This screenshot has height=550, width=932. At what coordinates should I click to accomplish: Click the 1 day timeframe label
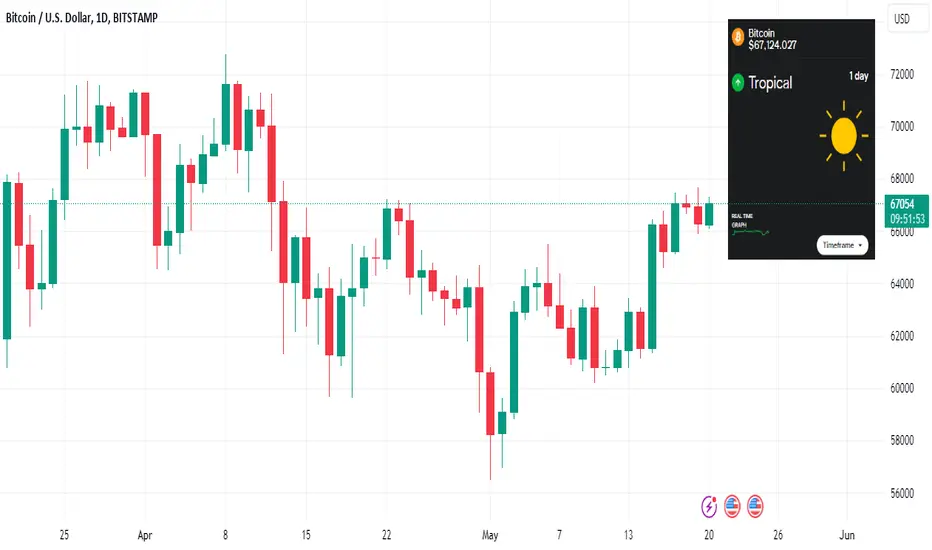pyautogui.click(x=858, y=76)
